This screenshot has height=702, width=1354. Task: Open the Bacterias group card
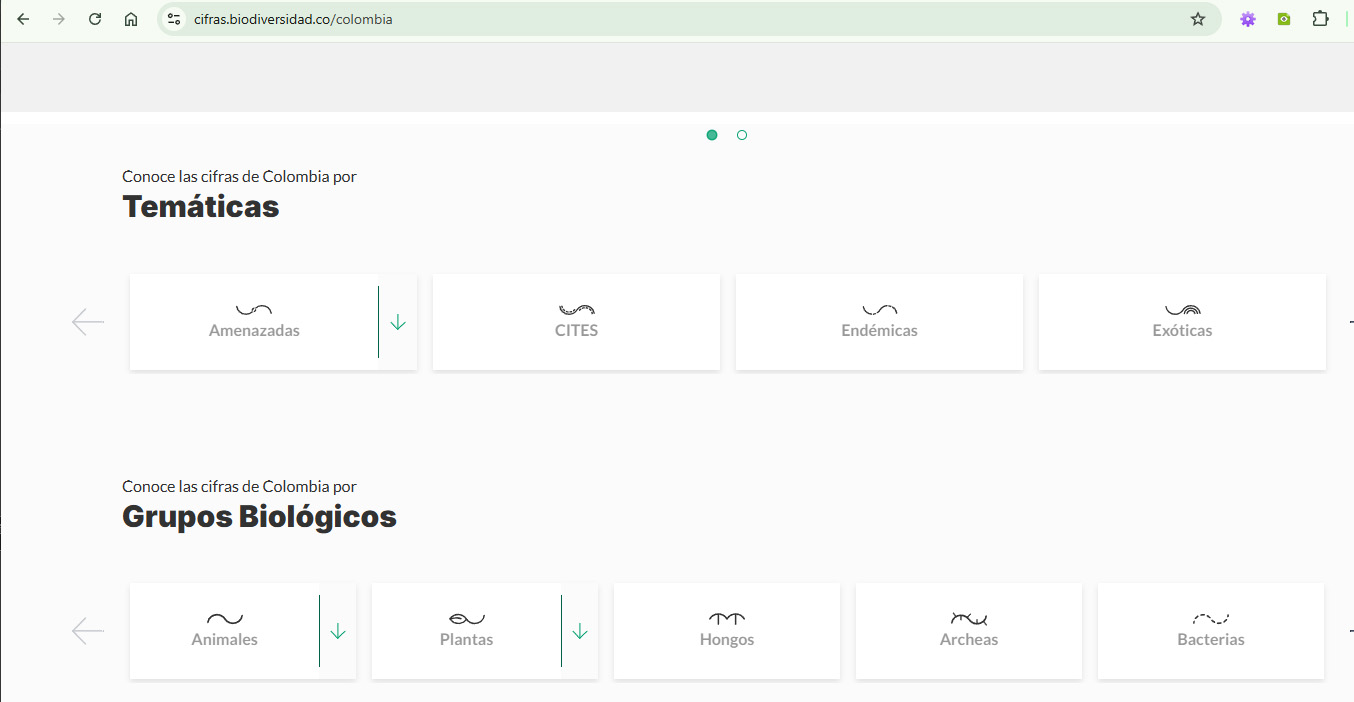click(x=1211, y=631)
